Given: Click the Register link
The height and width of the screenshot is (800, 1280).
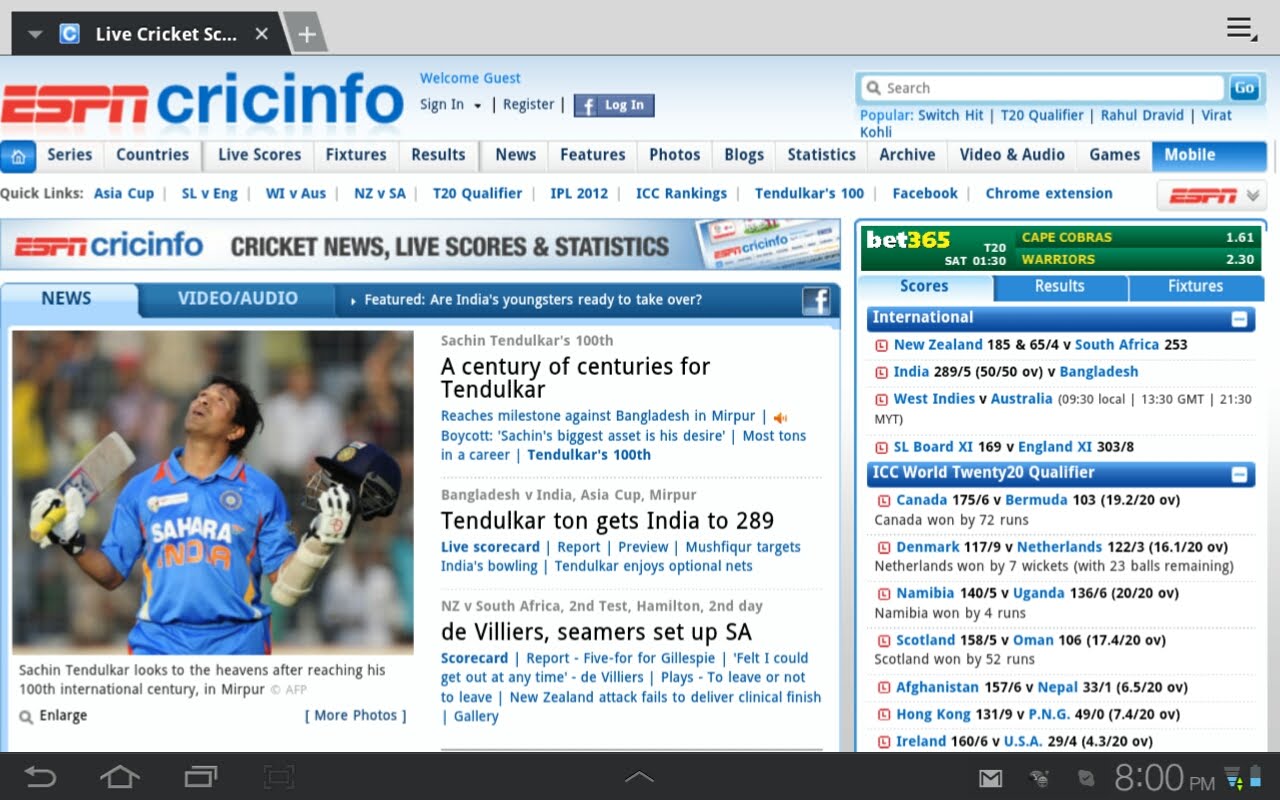Looking at the screenshot, I should [528, 104].
